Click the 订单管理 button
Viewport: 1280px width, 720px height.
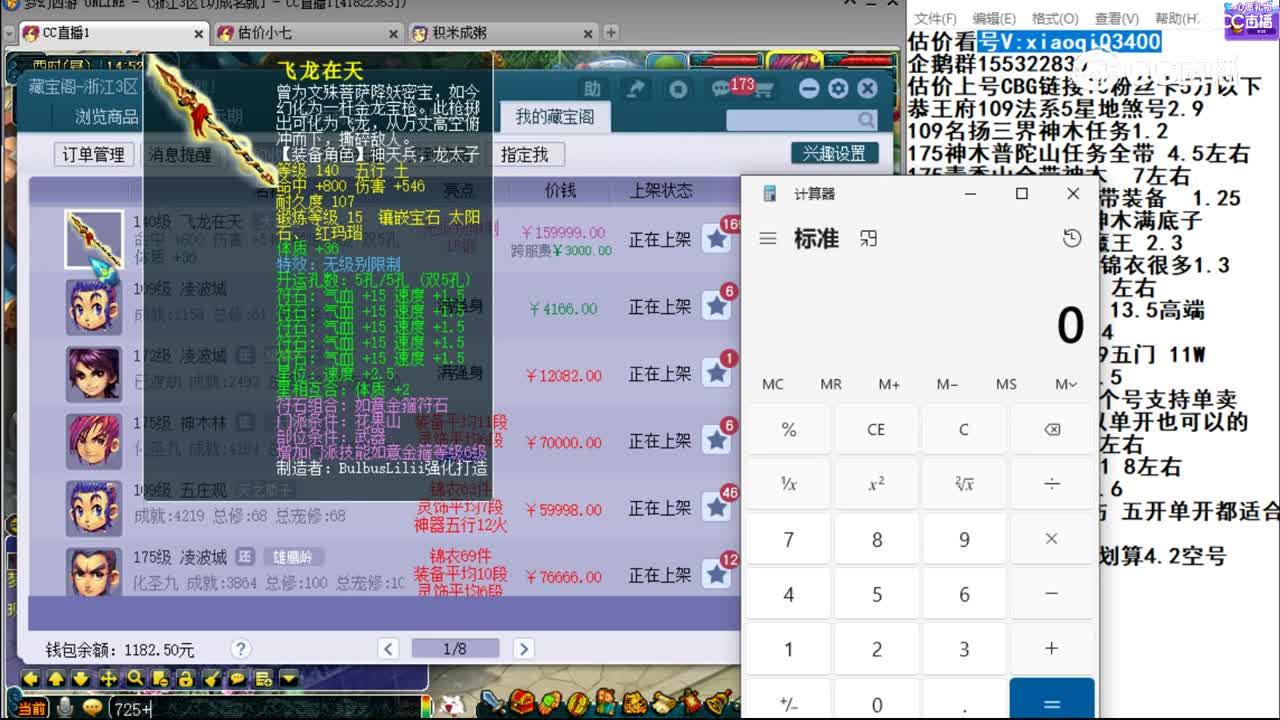click(93, 154)
